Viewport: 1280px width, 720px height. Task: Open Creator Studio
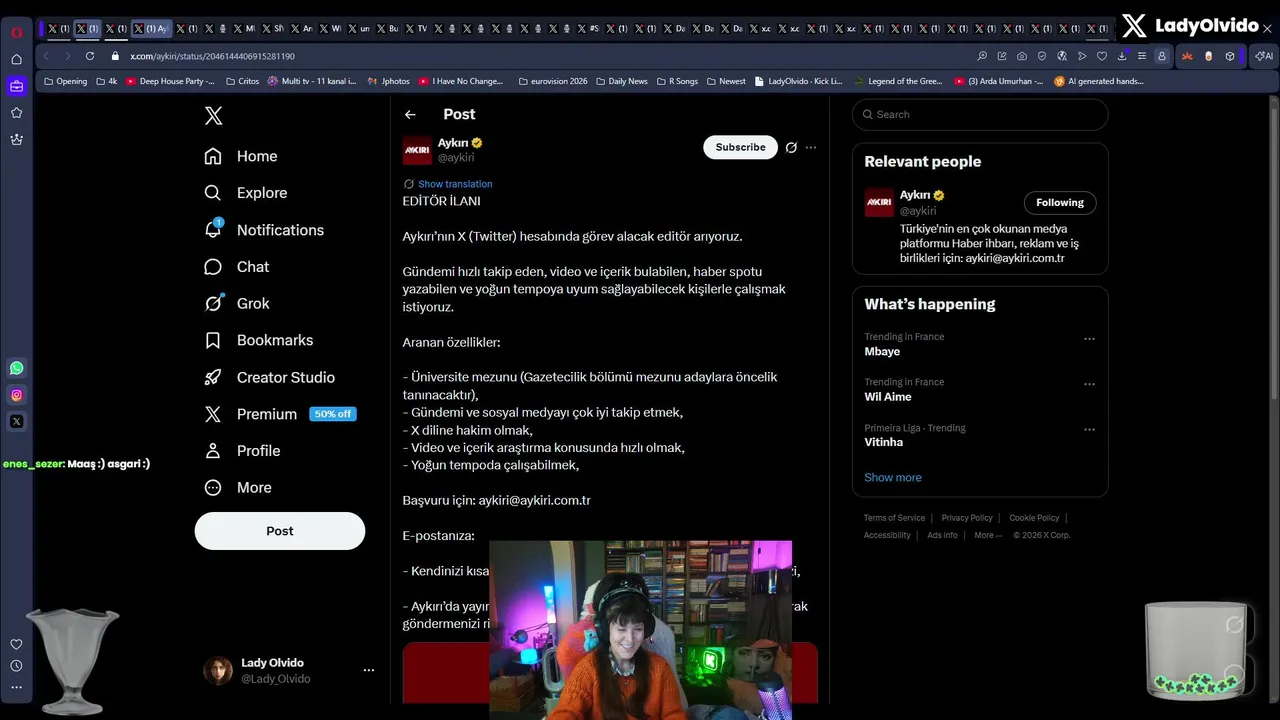(270, 377)
